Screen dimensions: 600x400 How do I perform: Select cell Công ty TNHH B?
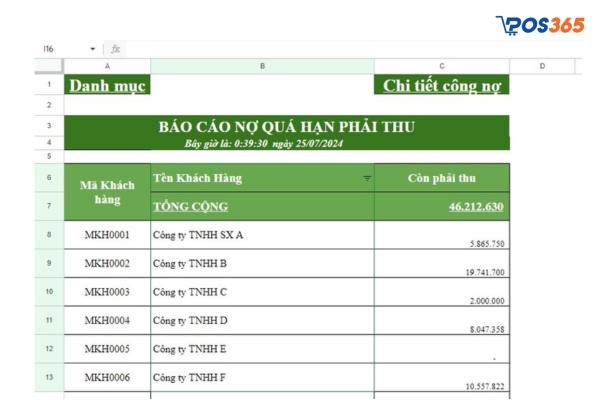click(x=262, y=263)
